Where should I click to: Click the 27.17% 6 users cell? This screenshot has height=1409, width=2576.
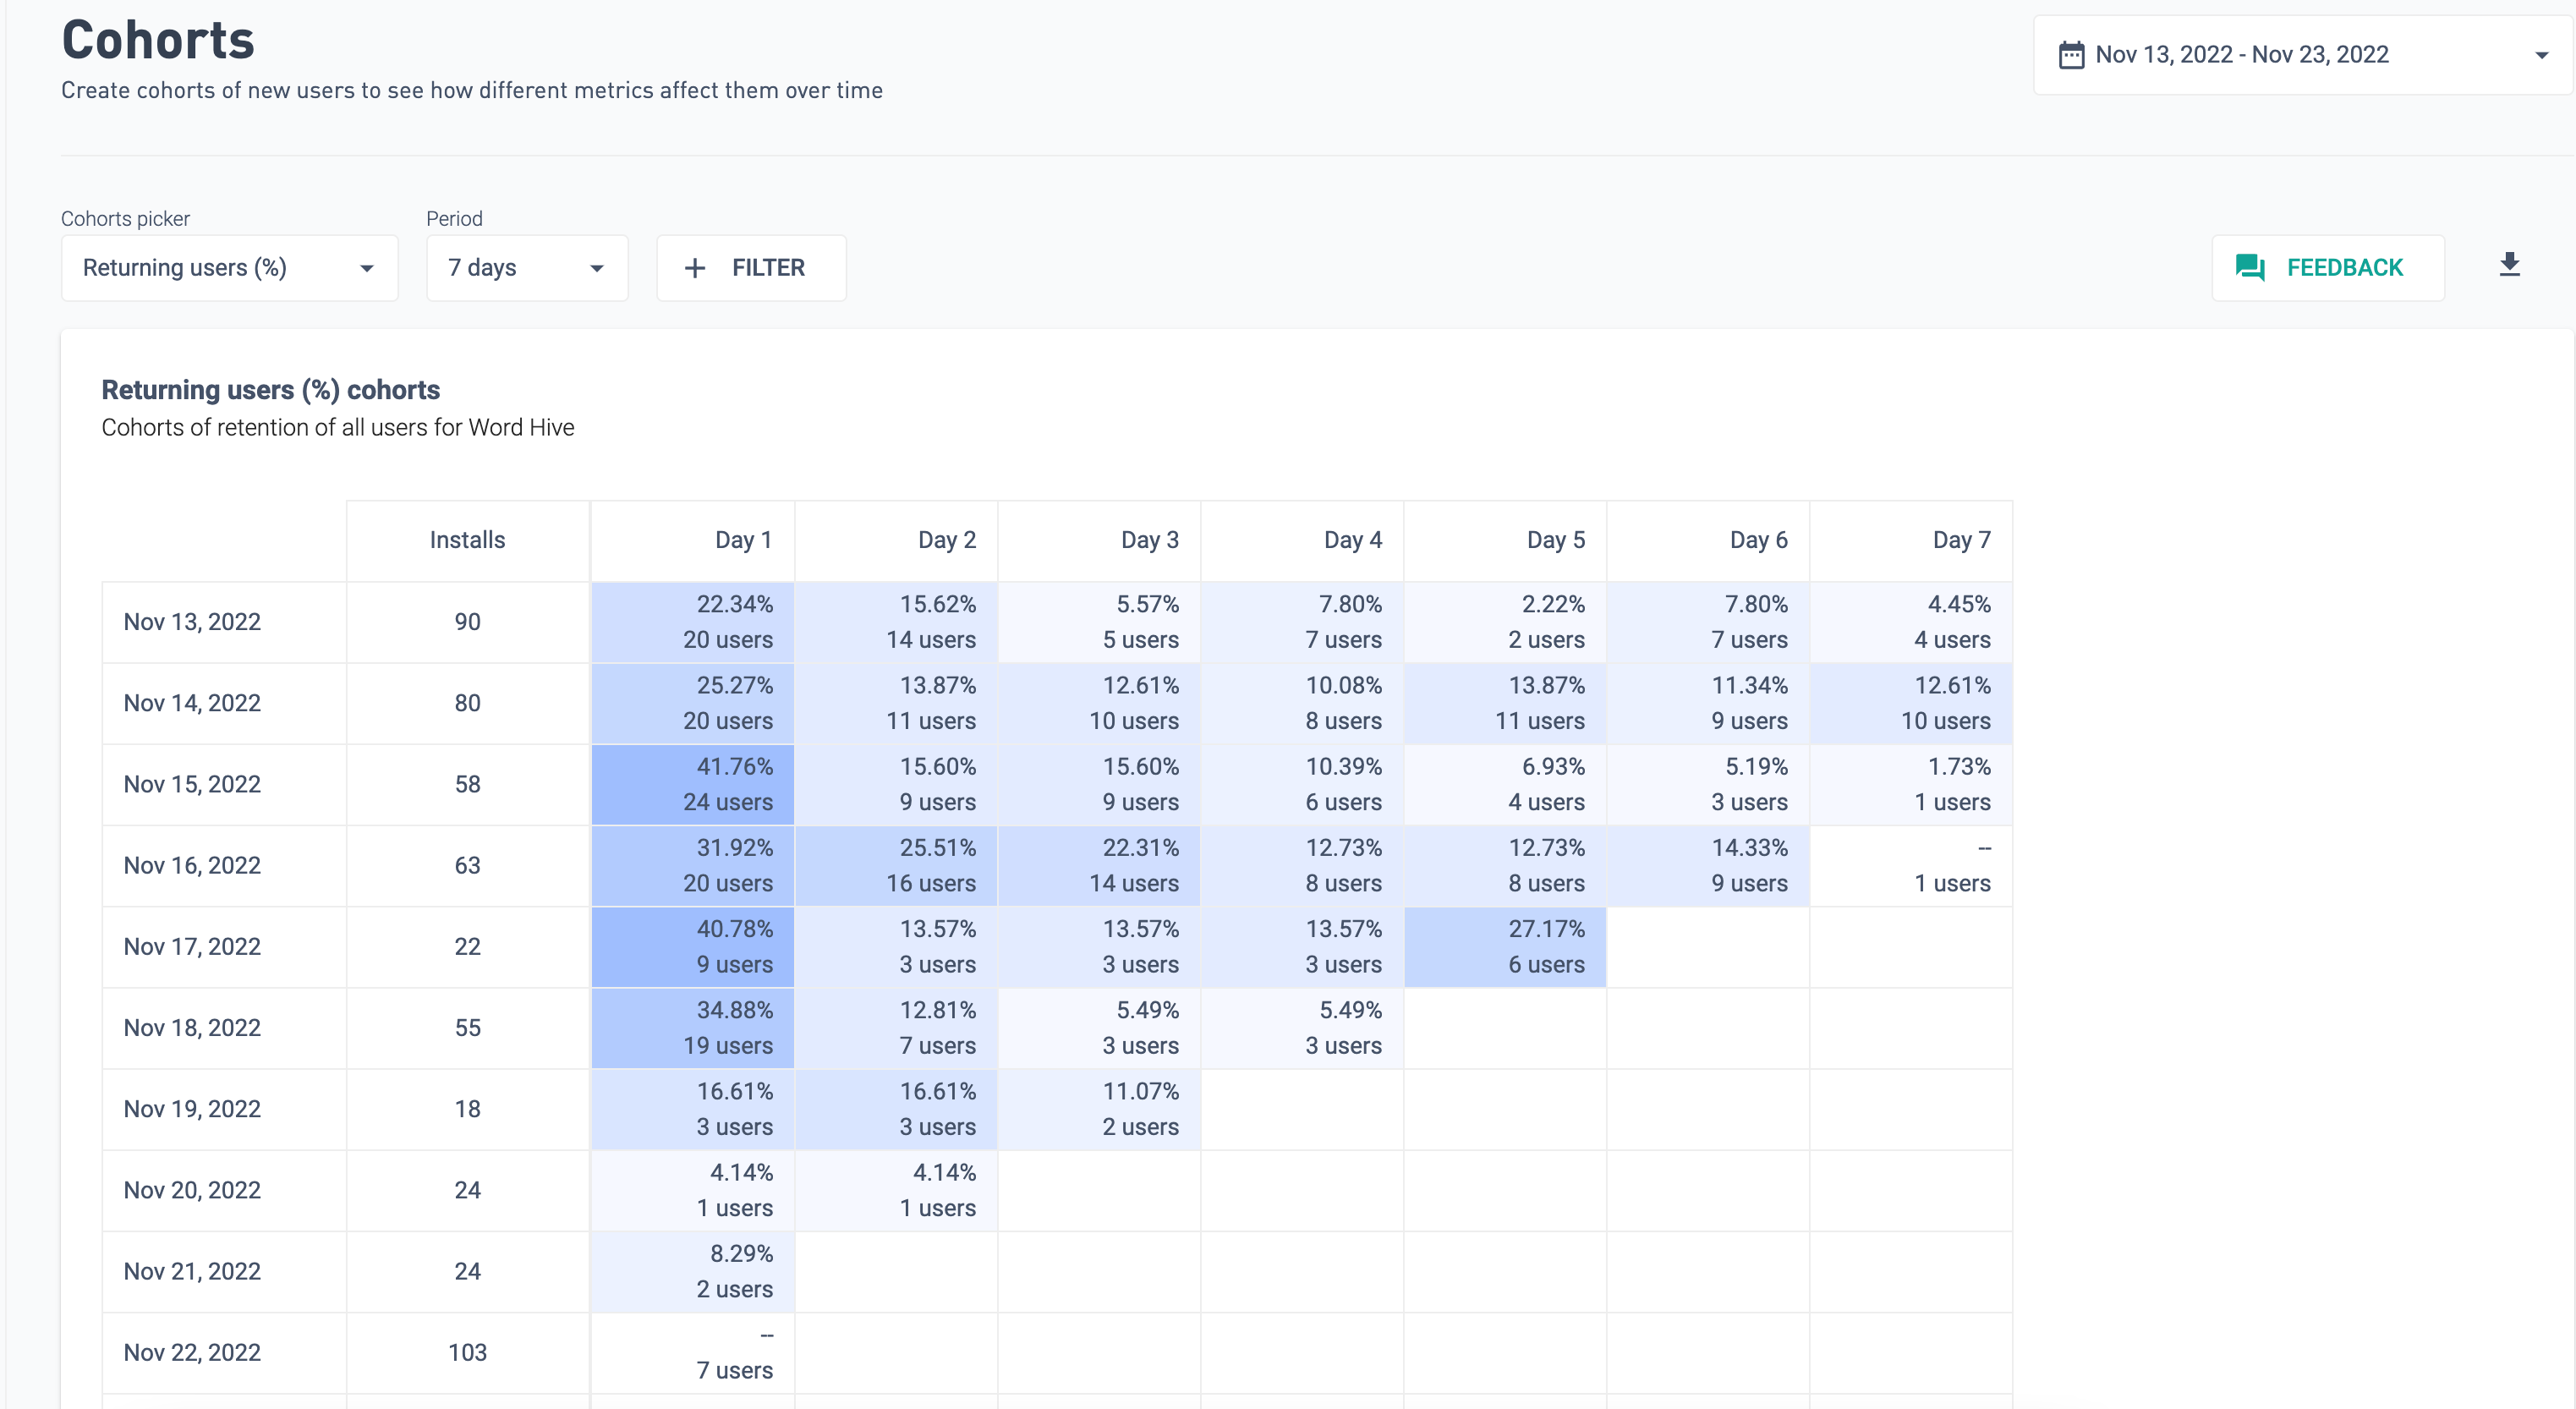point(1505,946)
